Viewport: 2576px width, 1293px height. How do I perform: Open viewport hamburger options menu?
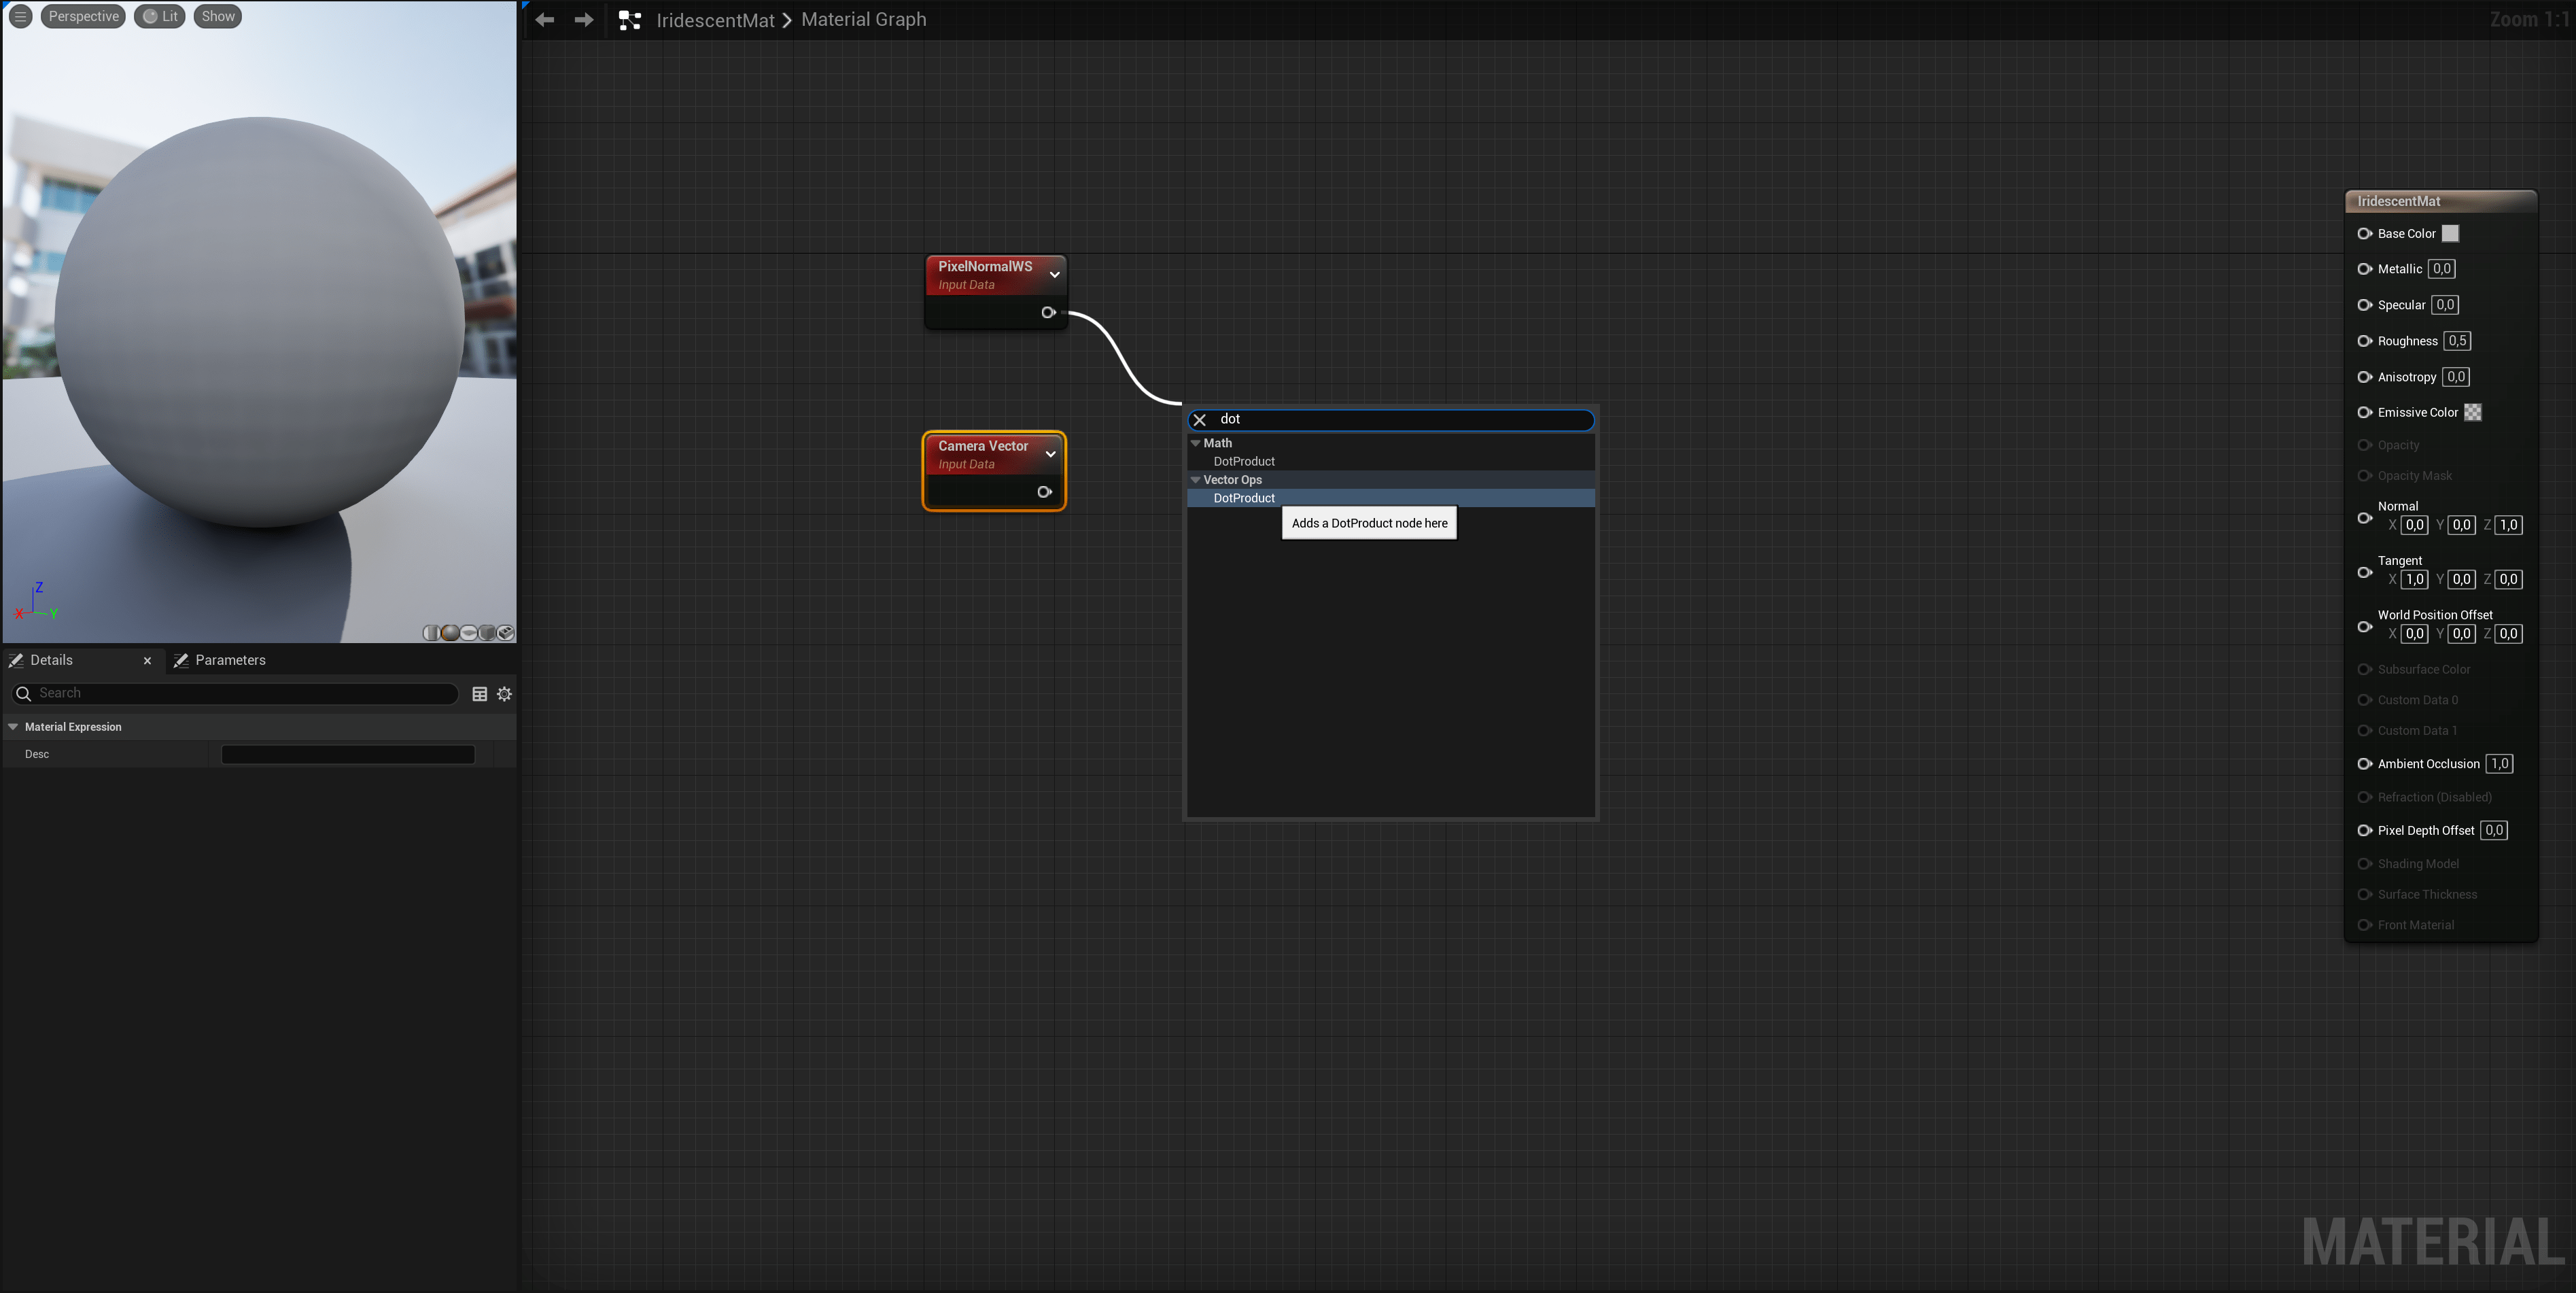click(20, 16)
